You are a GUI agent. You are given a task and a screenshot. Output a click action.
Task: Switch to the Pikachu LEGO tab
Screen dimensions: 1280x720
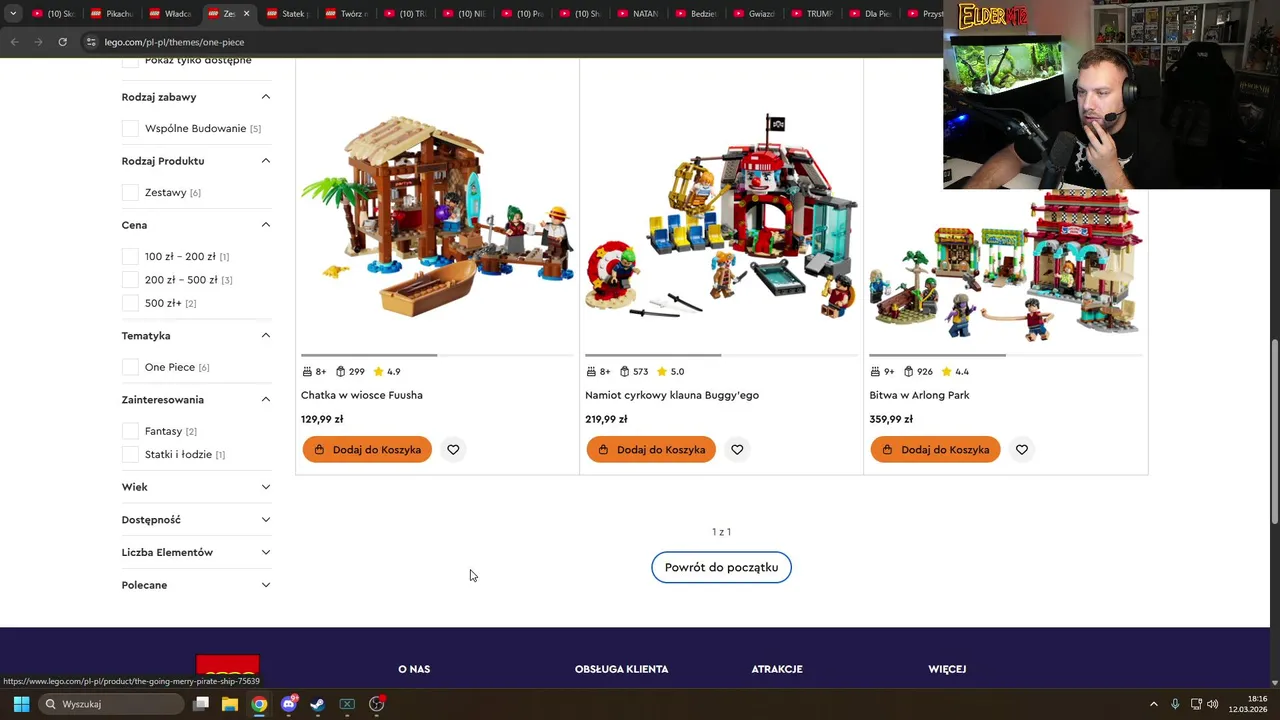pos(111,14)
